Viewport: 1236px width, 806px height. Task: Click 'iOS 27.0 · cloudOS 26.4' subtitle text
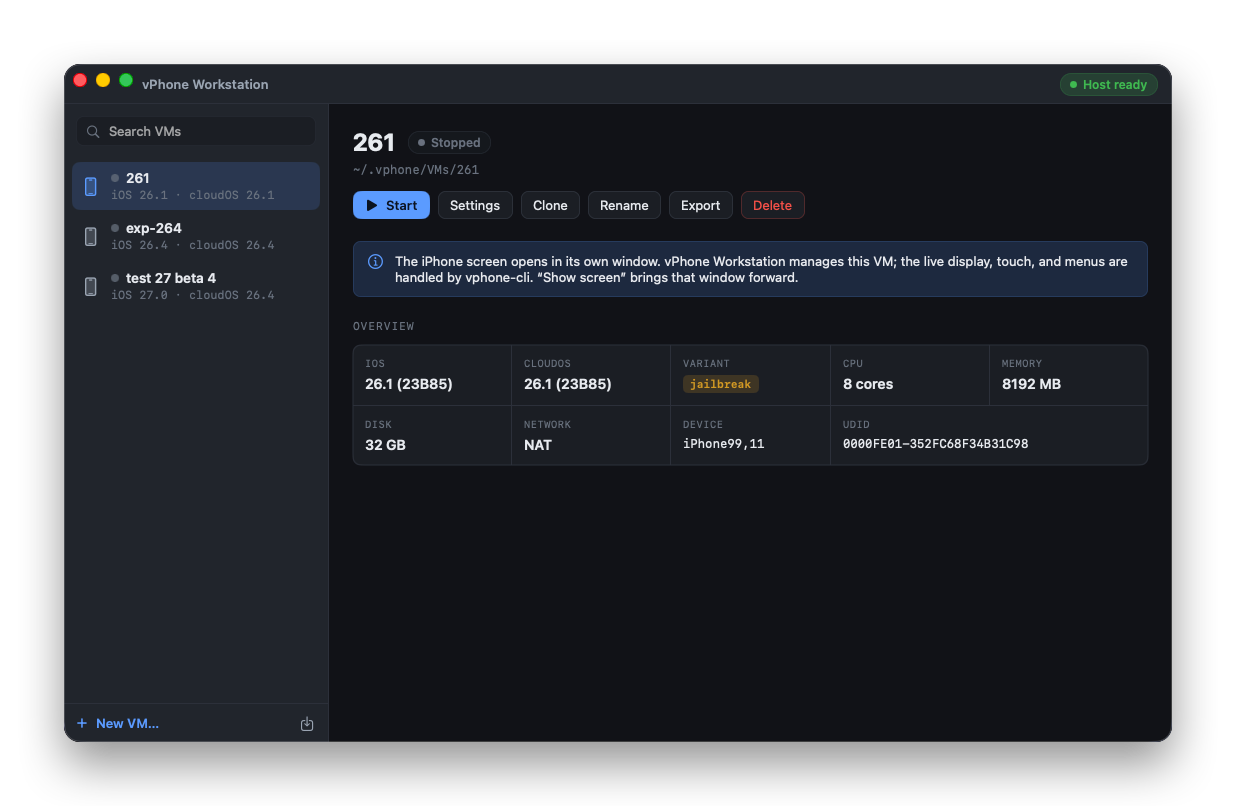tap(192, 295)
